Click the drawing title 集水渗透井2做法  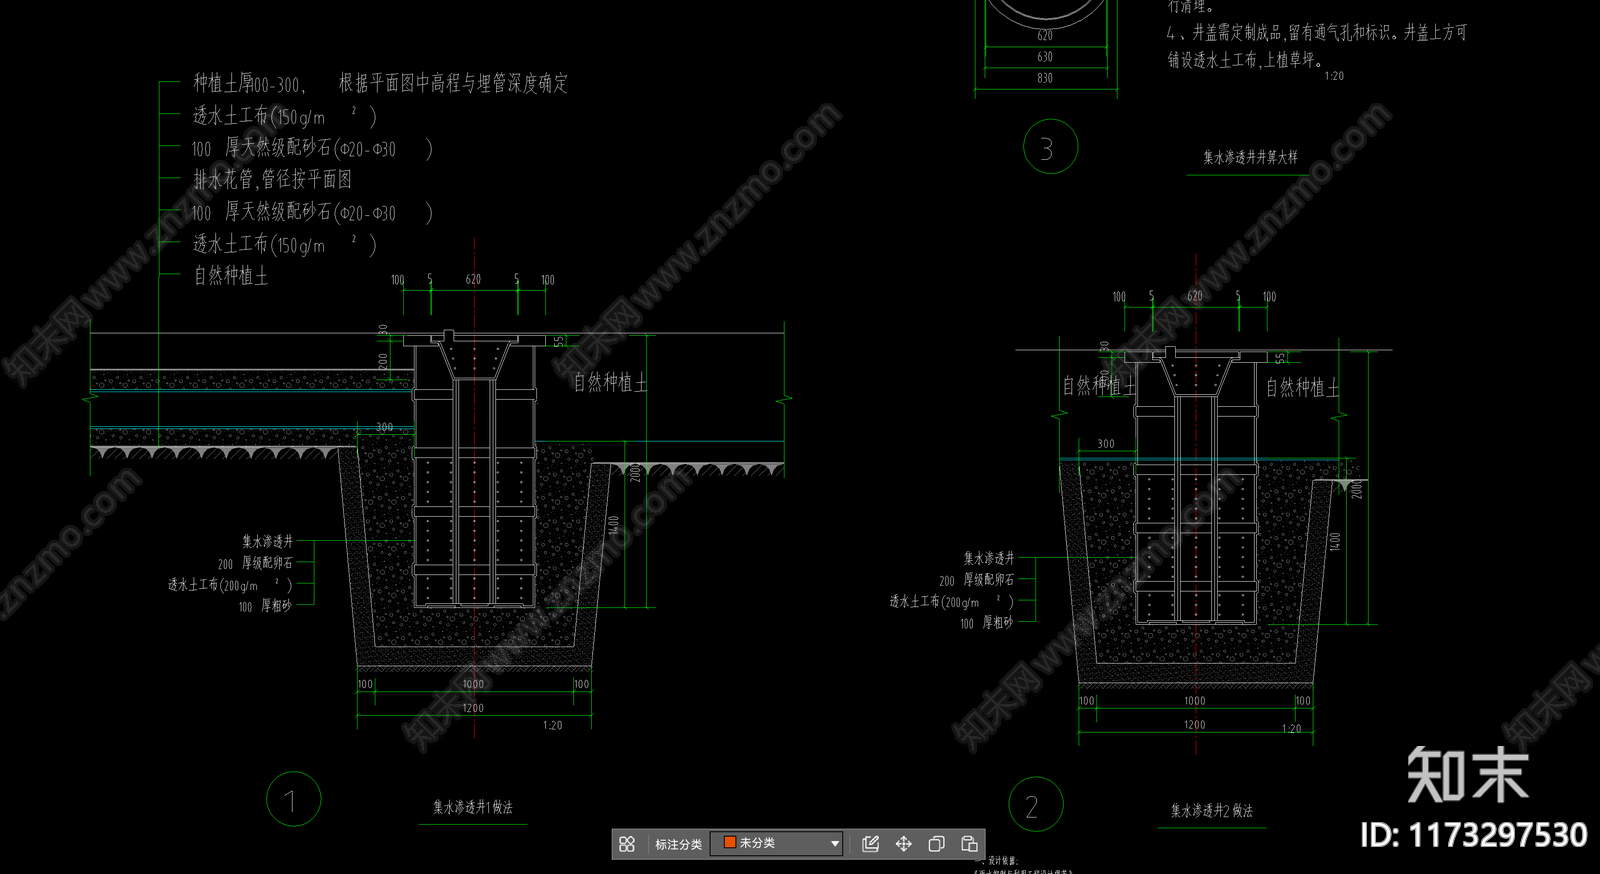tap(1211, 811)
